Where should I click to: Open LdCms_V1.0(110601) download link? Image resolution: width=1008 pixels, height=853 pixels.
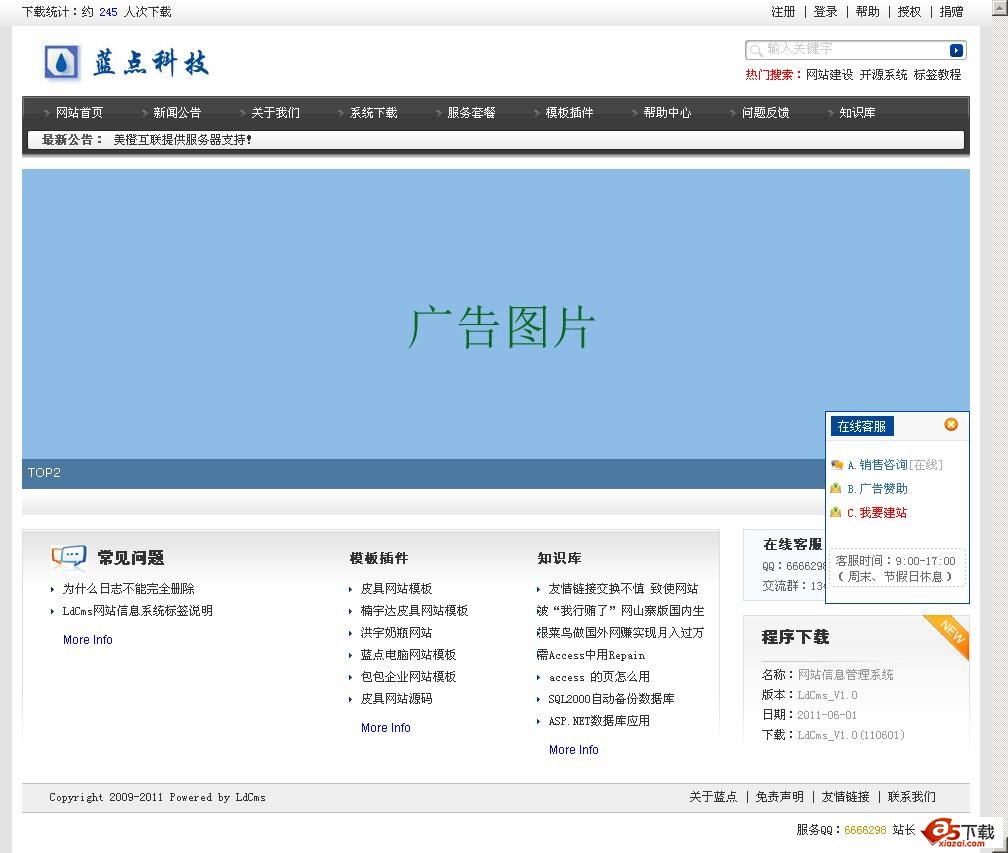(850, 735)
